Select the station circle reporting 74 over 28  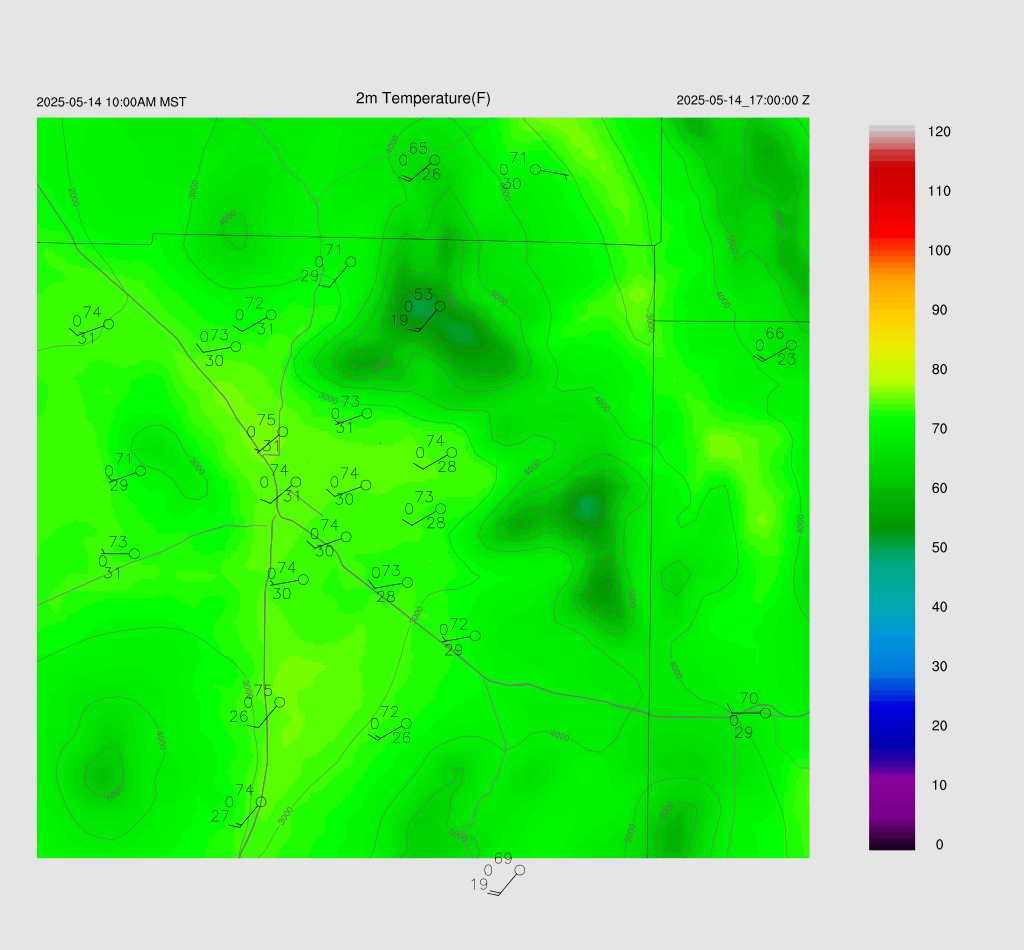click(x=451, y=452)
